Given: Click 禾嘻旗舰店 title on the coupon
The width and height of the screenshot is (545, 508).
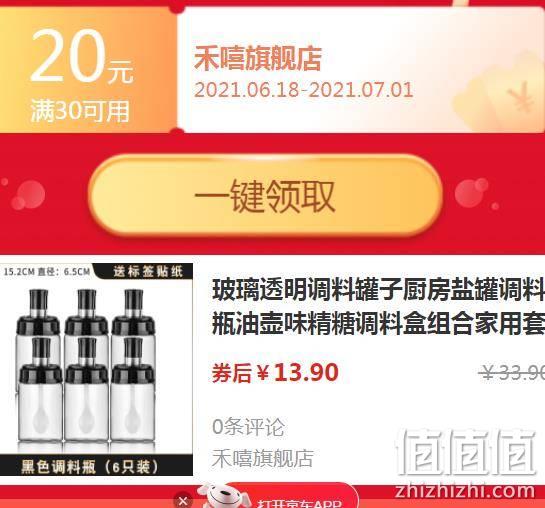Looking at the screenshot, I should [x=258, y=59].
